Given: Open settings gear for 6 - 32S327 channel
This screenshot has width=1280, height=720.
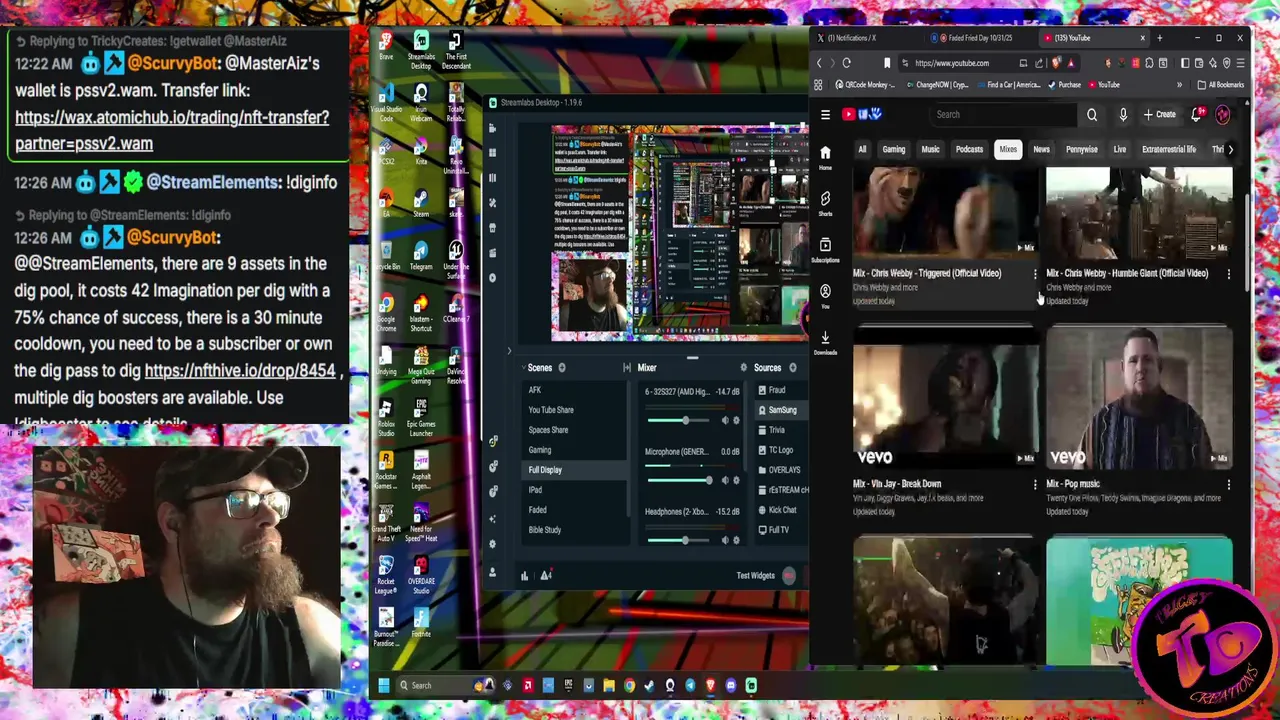Looking at the screenshot, I should (737, 421).
